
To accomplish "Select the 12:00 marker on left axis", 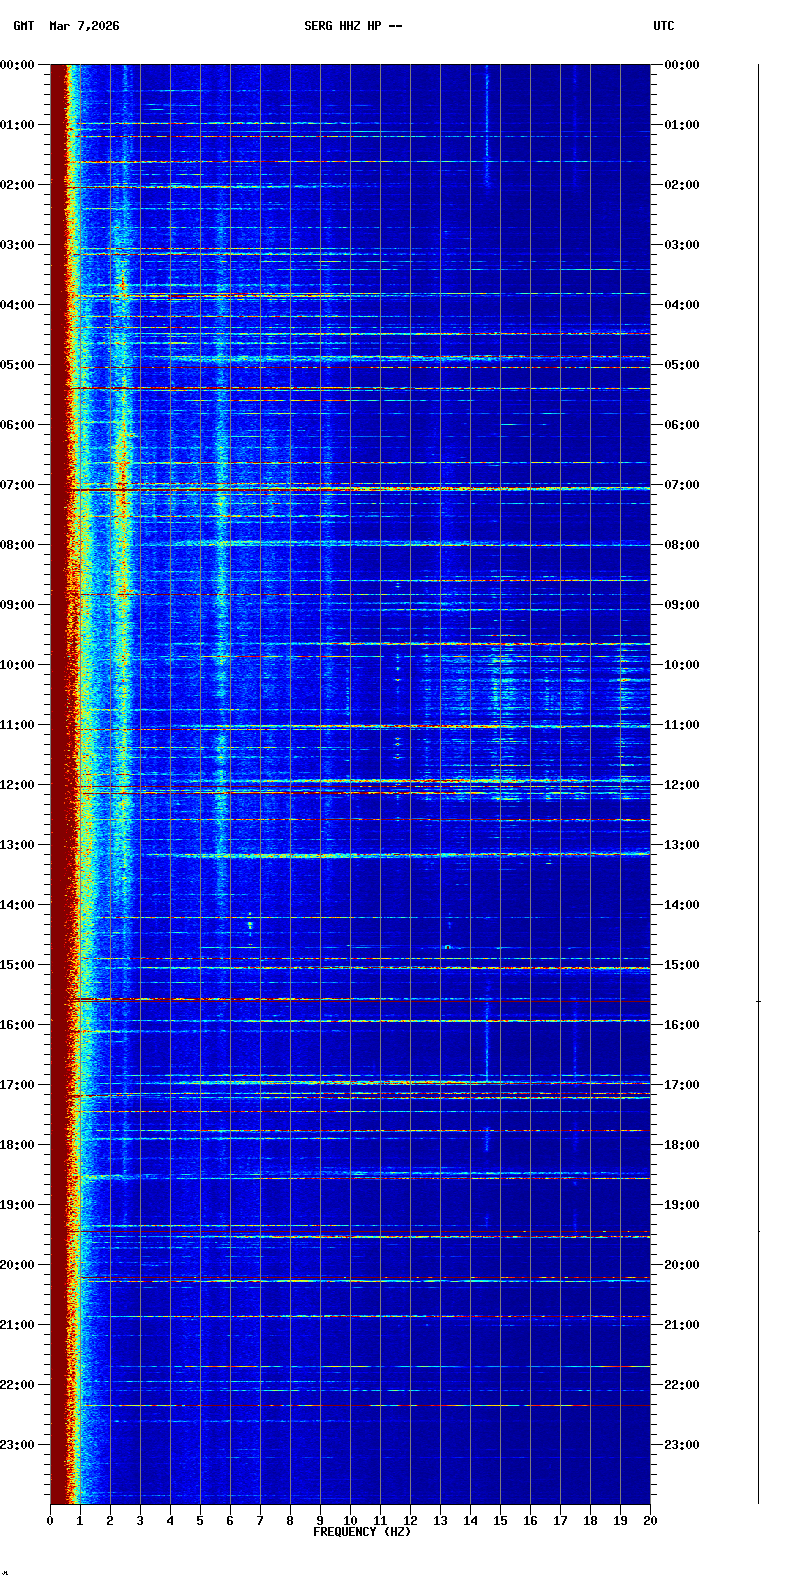I will tap(18, 785).
